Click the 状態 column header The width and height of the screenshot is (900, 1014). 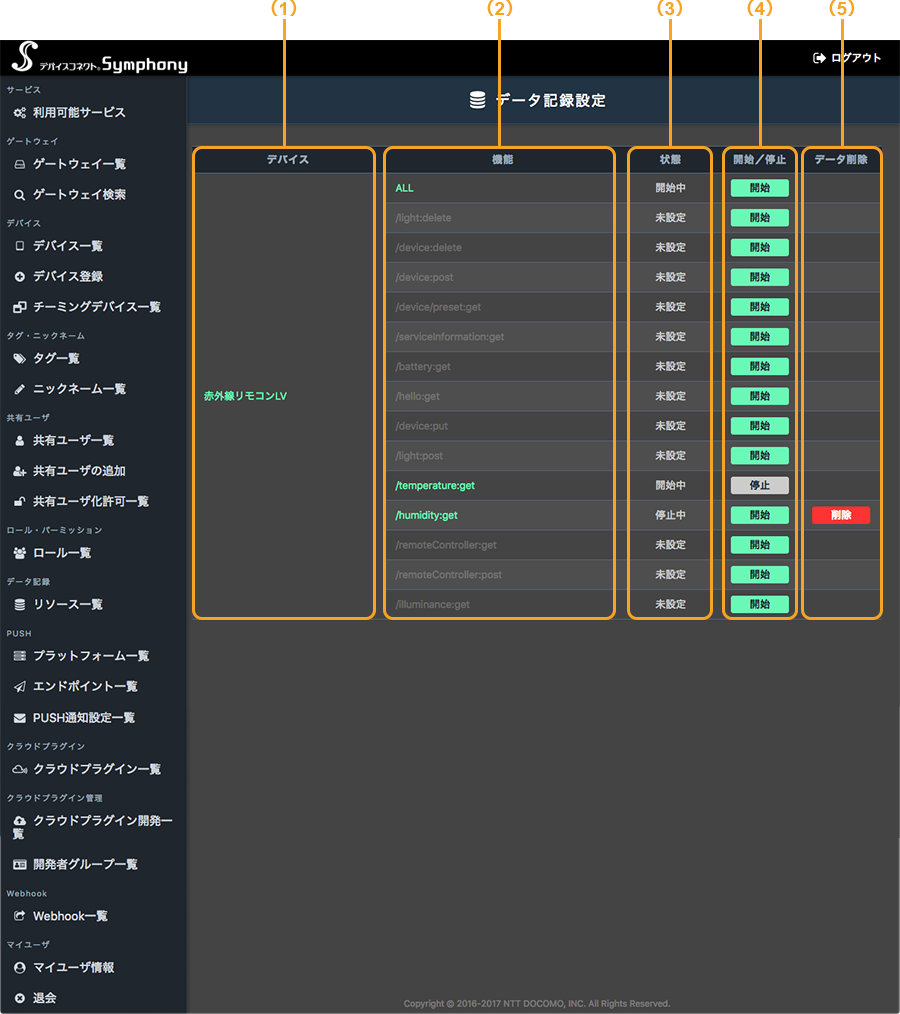(x=670, y=160)
